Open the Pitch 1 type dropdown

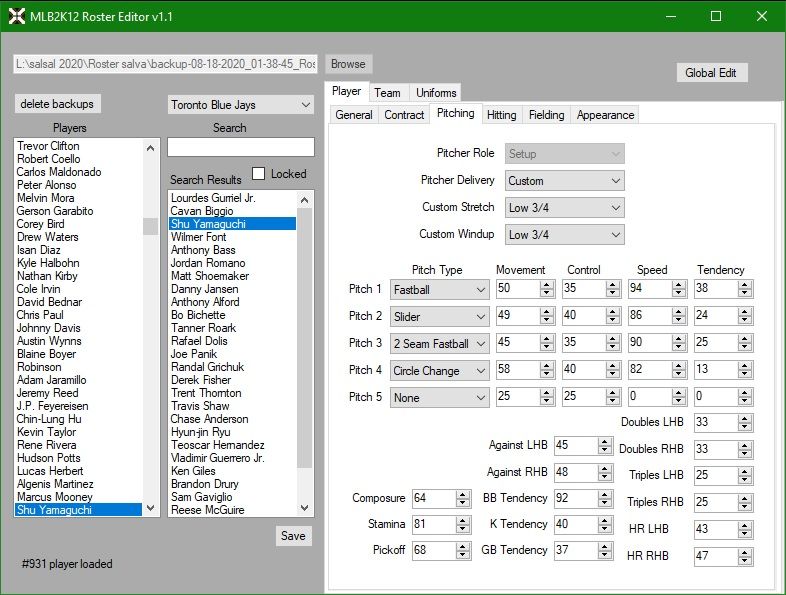click(440, 289)
